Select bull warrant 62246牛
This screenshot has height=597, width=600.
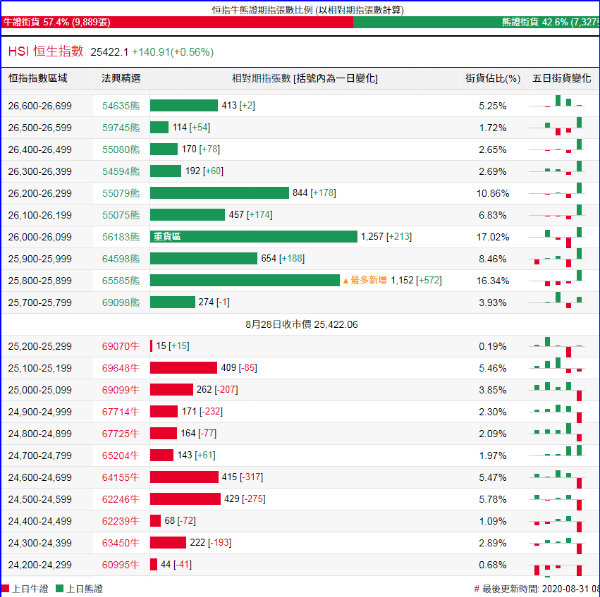tap(121, 499)
